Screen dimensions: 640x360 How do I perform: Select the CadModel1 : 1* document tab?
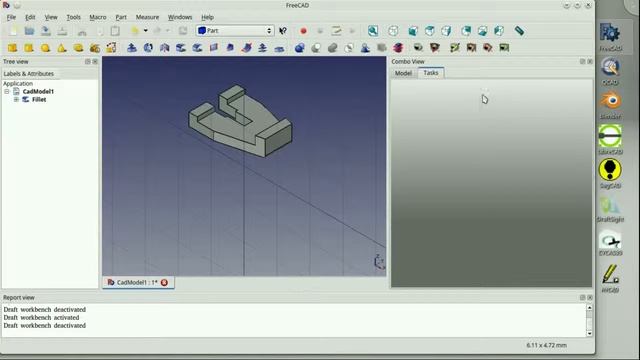(137, 282)
